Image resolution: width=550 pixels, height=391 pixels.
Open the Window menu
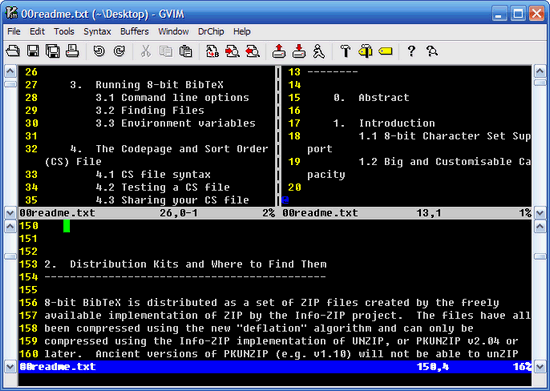coord(173,32)
